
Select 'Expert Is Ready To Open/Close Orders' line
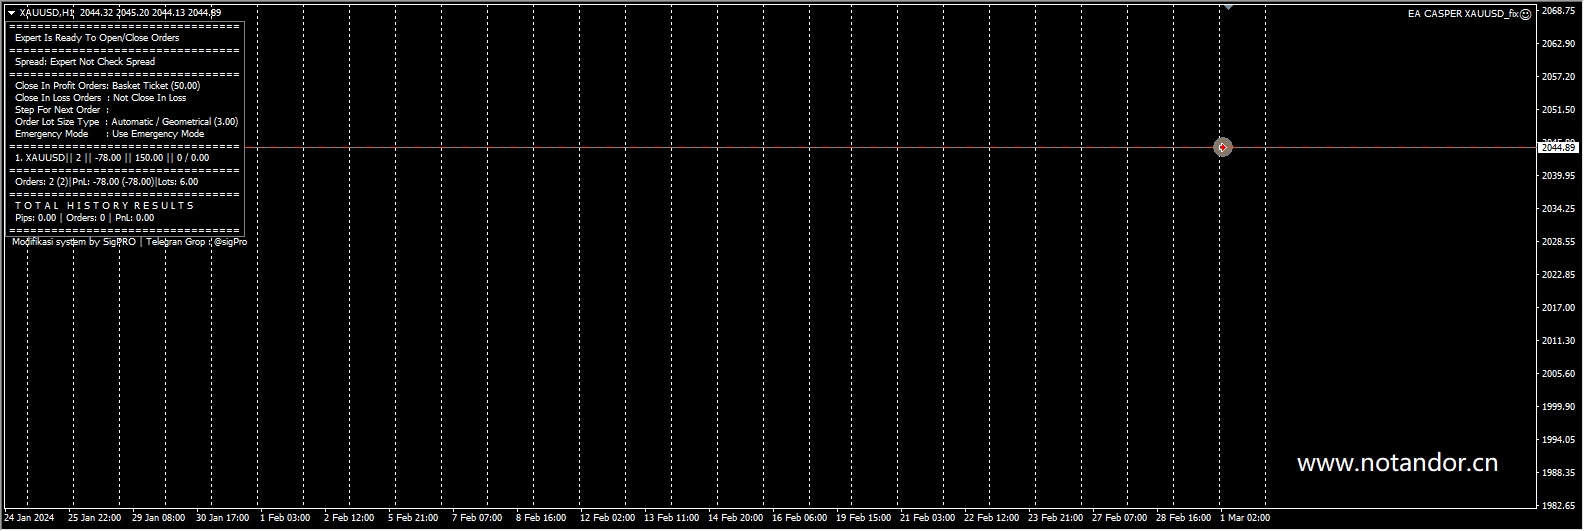tap(97, 38)
